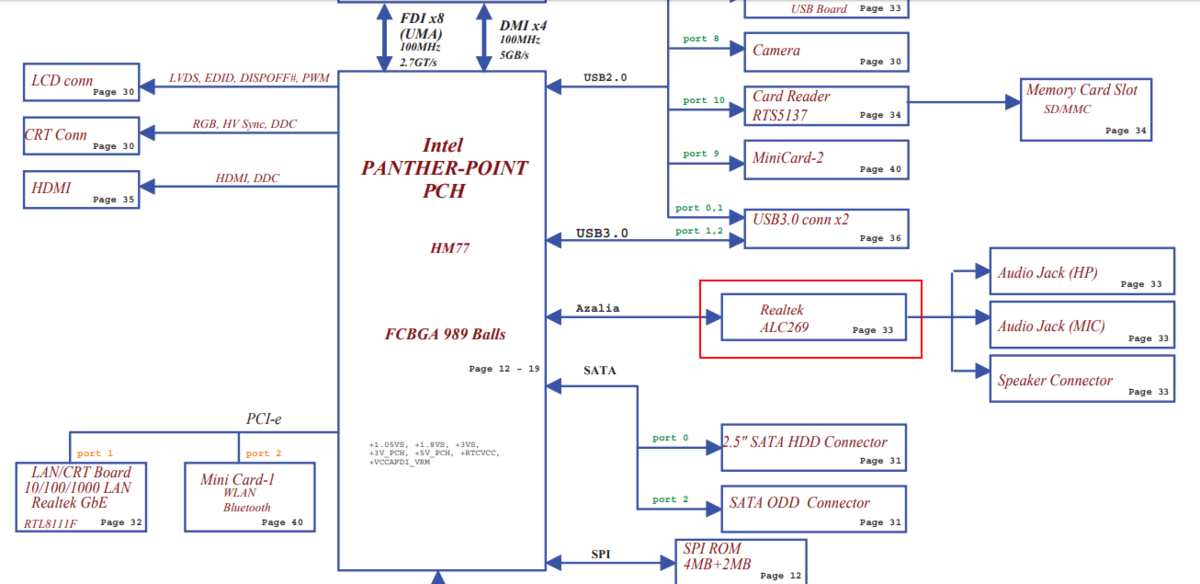
Task: Click the "RGB, HV Sync, DDC" signal label
Action: (x=244, y=125)
